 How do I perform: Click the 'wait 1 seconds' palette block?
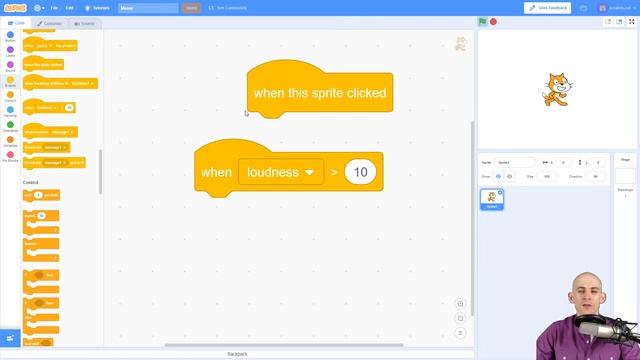[41, 195]
